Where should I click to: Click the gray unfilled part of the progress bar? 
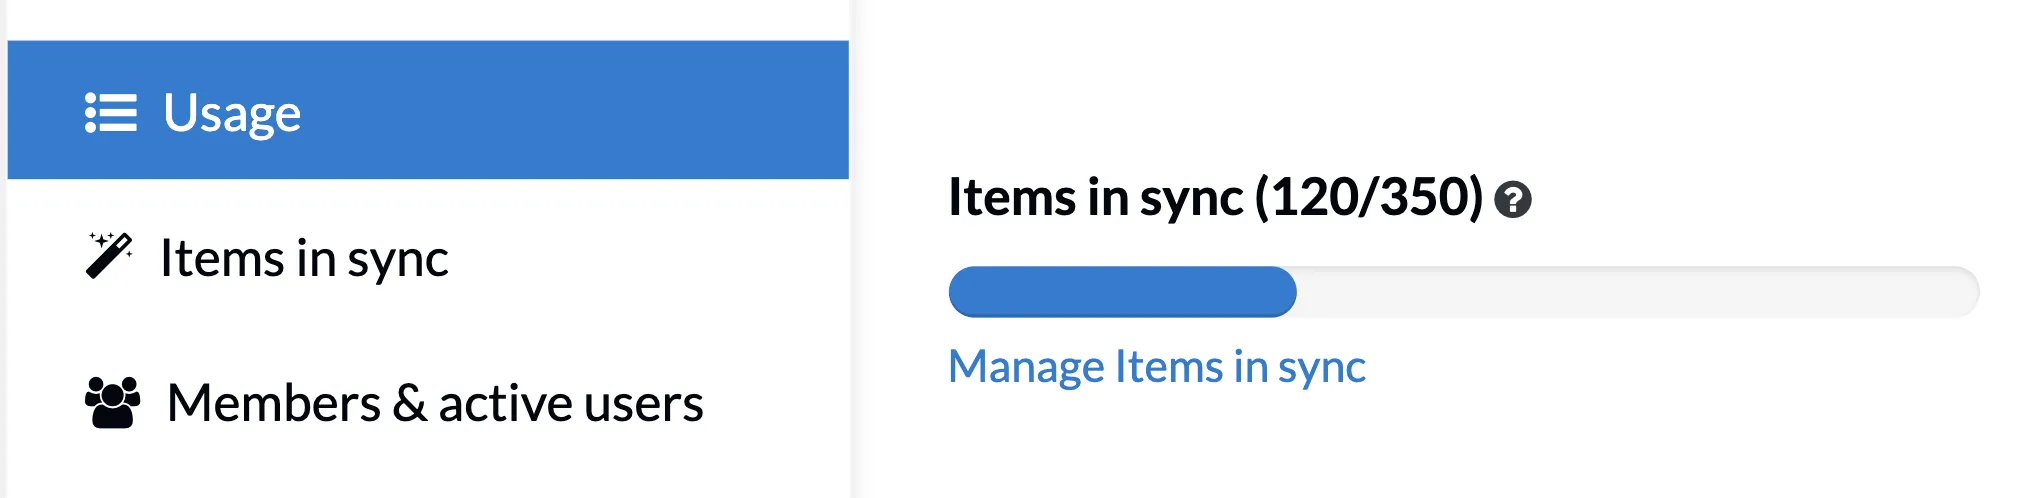[x=1636, y=292]
